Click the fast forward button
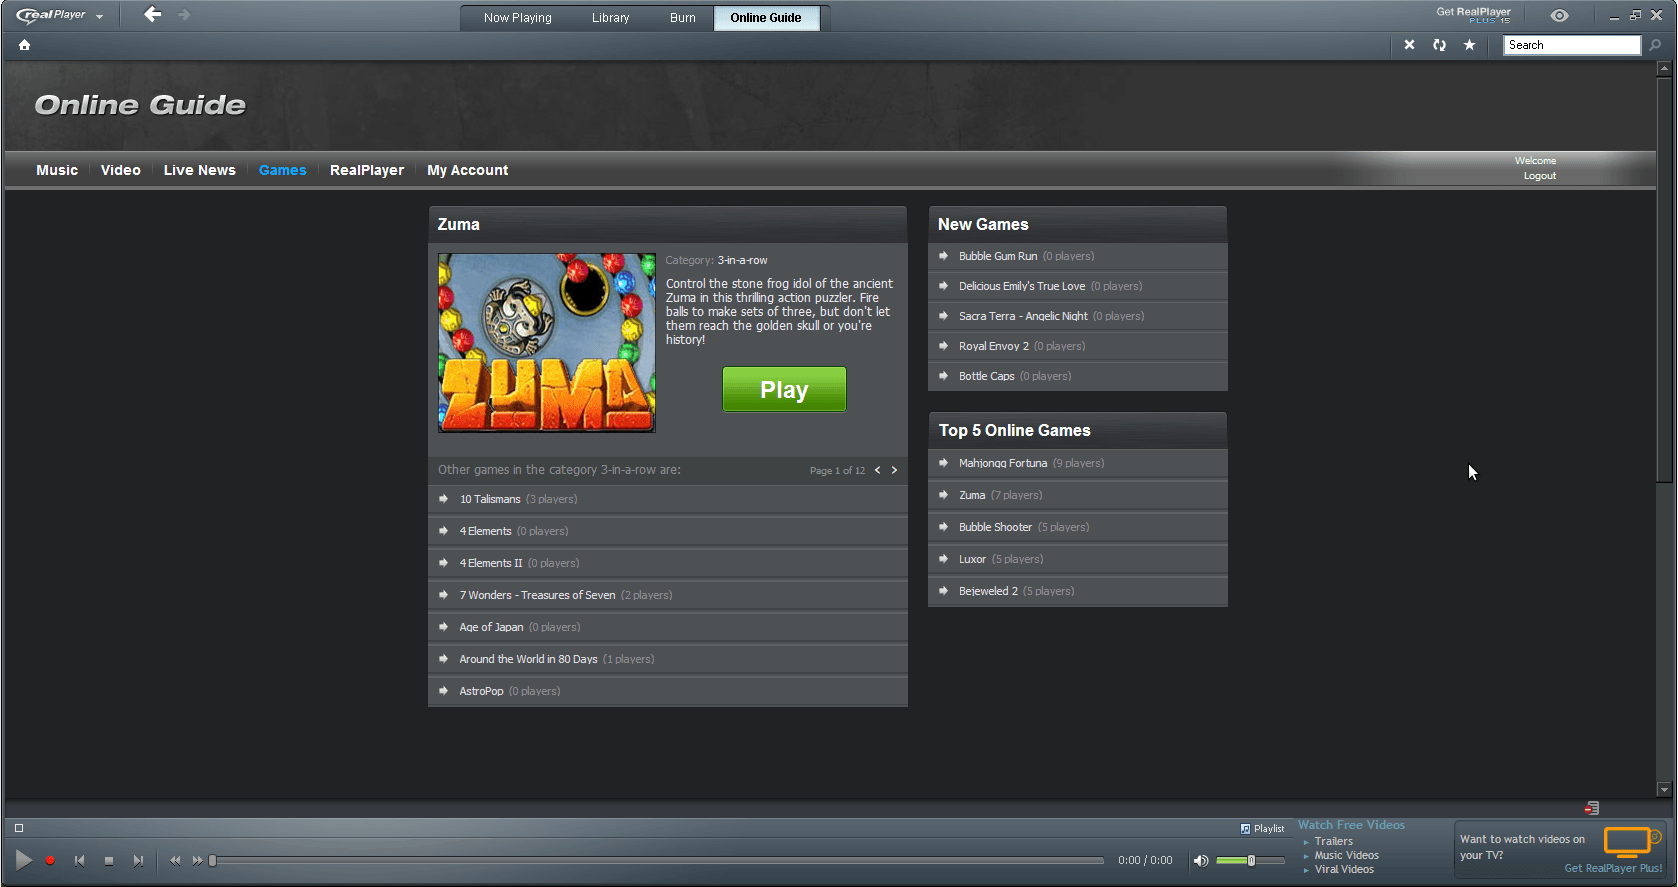This screenshot has height=887, width=1678. point(198,860)
